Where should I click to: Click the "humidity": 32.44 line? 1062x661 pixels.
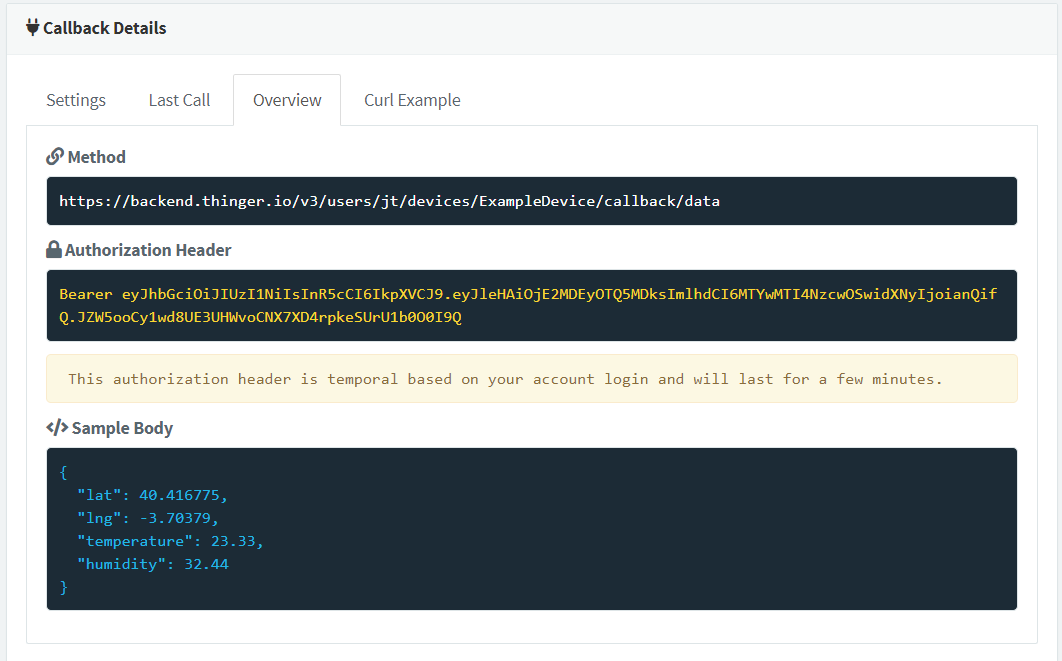(x=153, y=564)
